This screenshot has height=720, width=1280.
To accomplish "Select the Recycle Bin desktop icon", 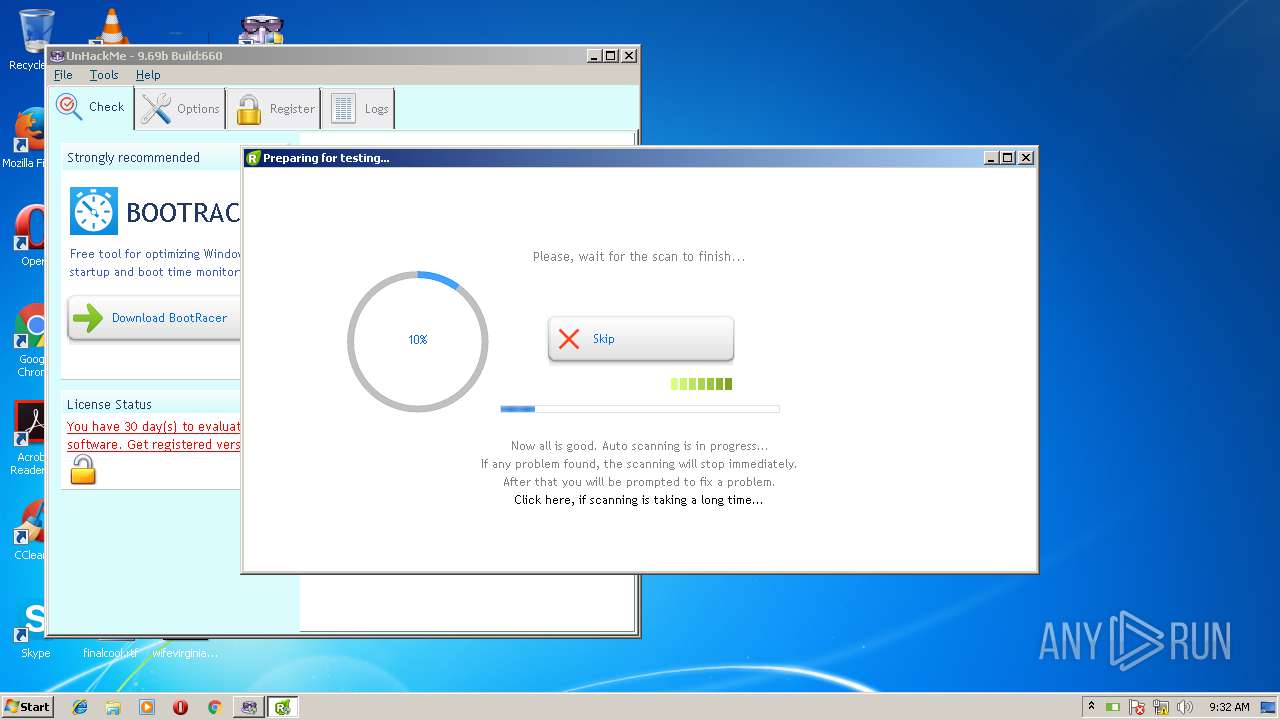I will click(32, 40).
